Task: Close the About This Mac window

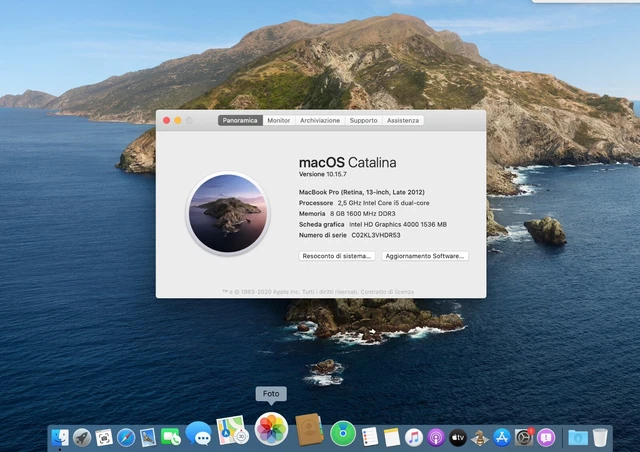Action: click(x=167, y=120)
